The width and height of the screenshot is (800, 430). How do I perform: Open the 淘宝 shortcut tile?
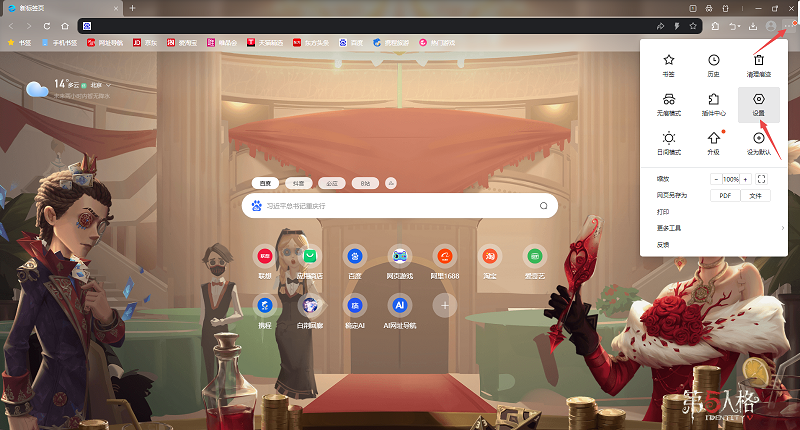(x=490, y=262)
